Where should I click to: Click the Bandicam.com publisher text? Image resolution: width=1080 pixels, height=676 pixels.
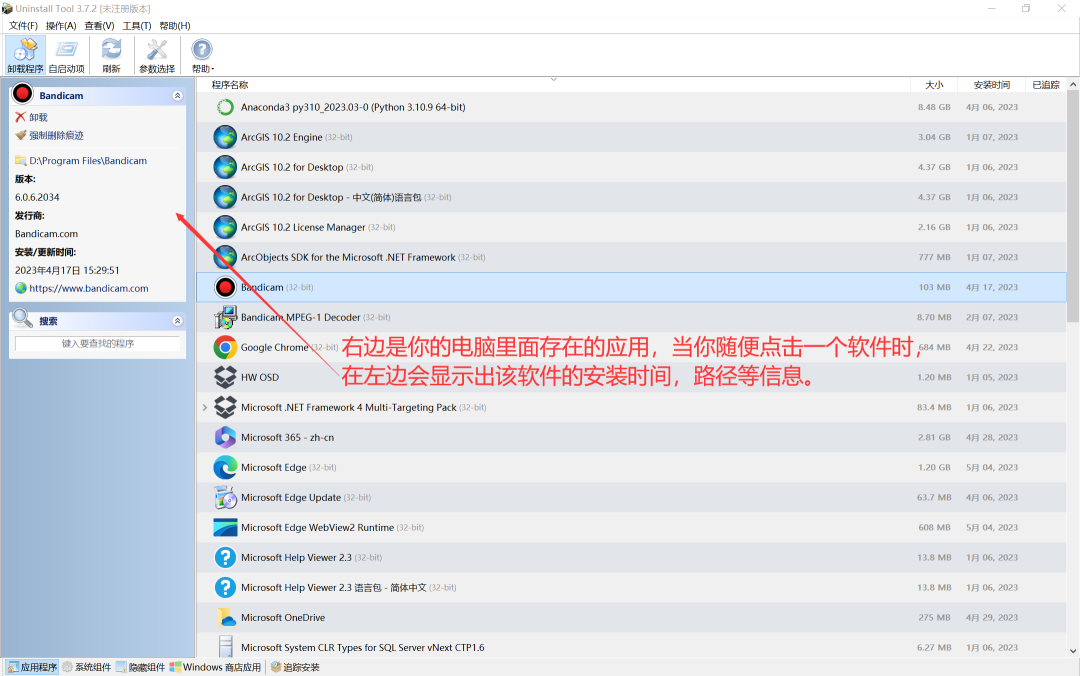[46, 234]
